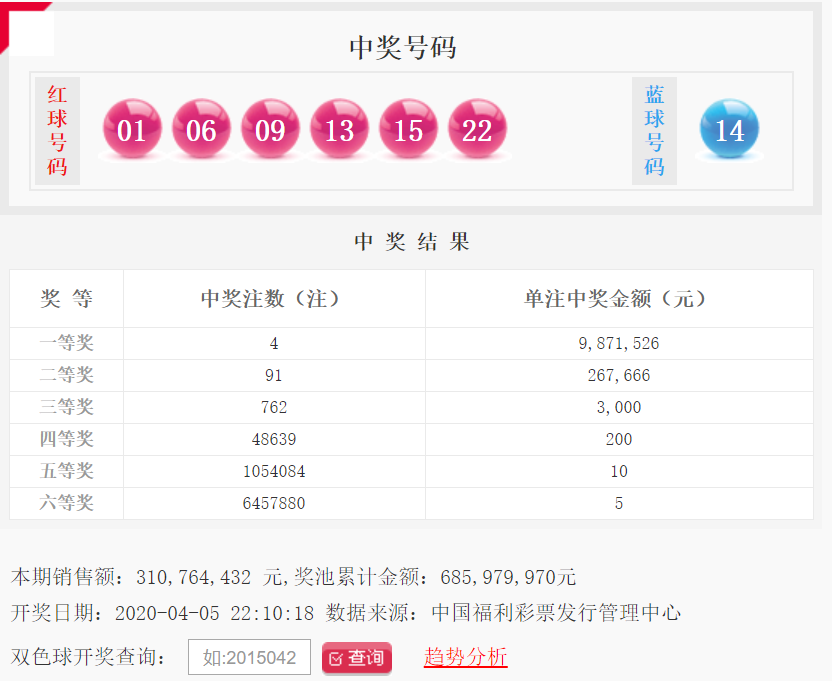
Task: Click the 蓝球号码 label box
Action: (654, 131)
